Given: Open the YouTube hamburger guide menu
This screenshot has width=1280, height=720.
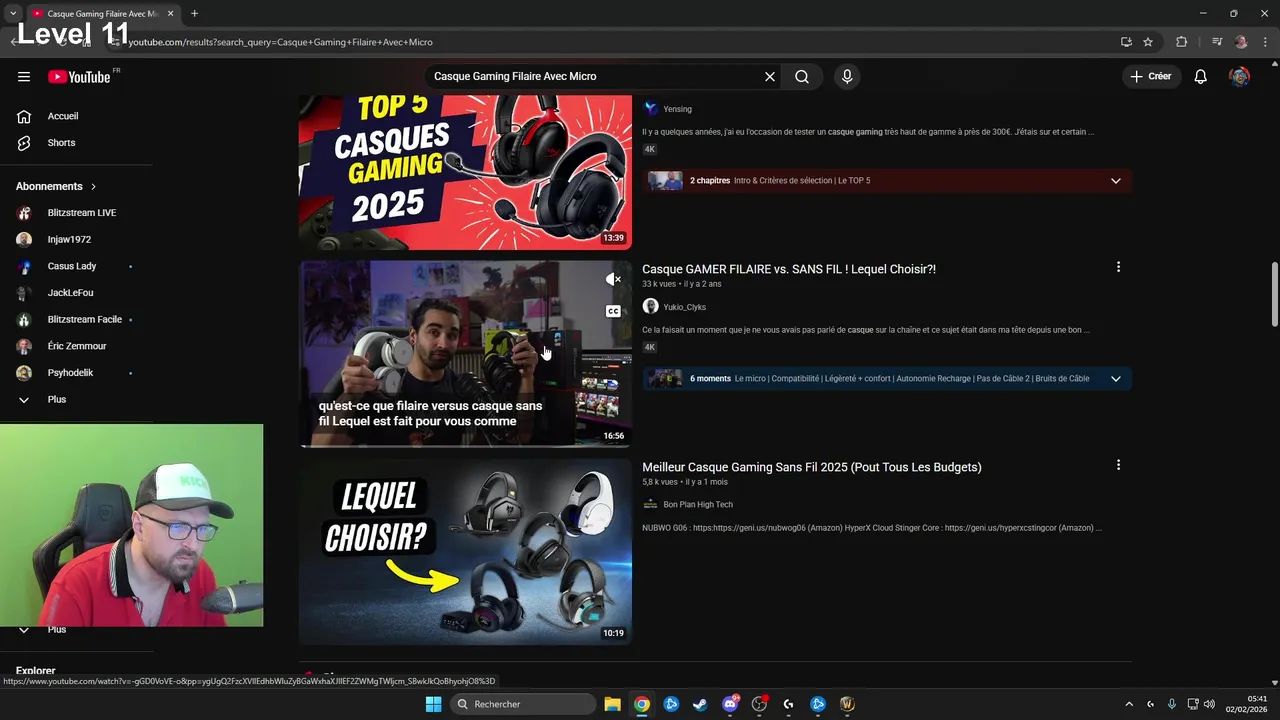Looking at the screenshot, I should click(24, 77).
